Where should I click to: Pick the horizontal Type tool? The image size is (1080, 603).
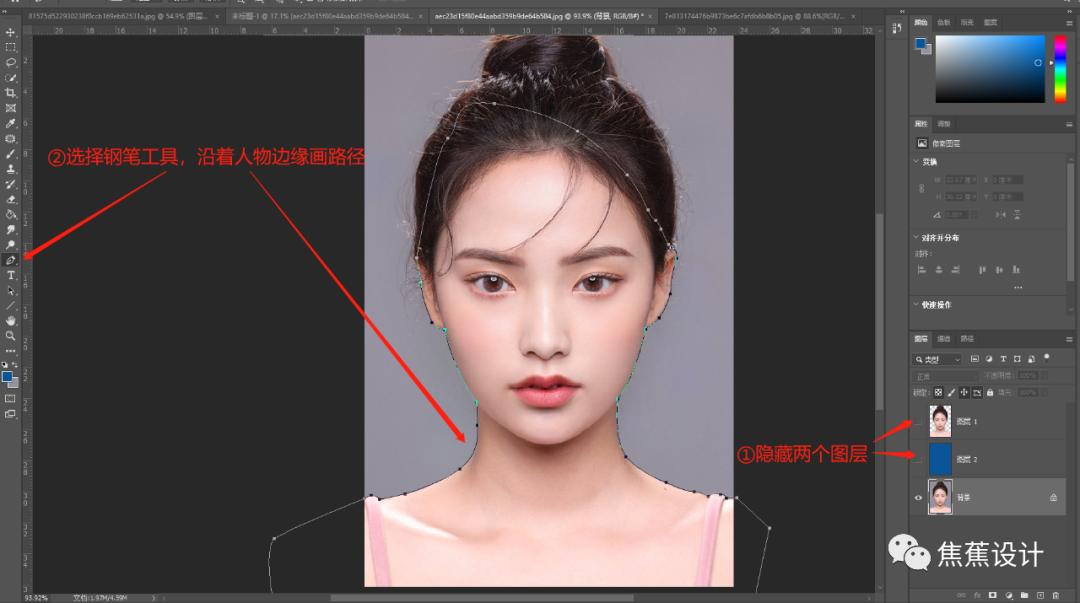[x=11, y=275]
